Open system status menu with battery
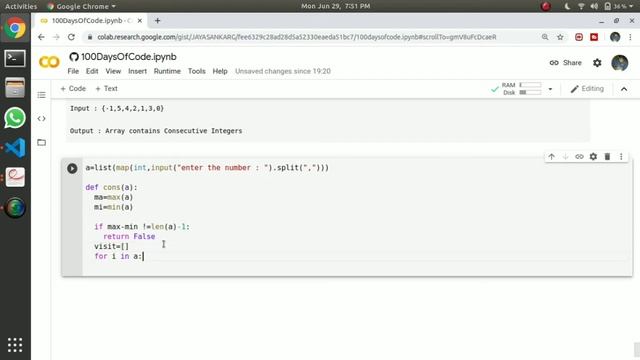Image resolution: width=640 pixels, height=360 pixels. [x=600, y=6]
